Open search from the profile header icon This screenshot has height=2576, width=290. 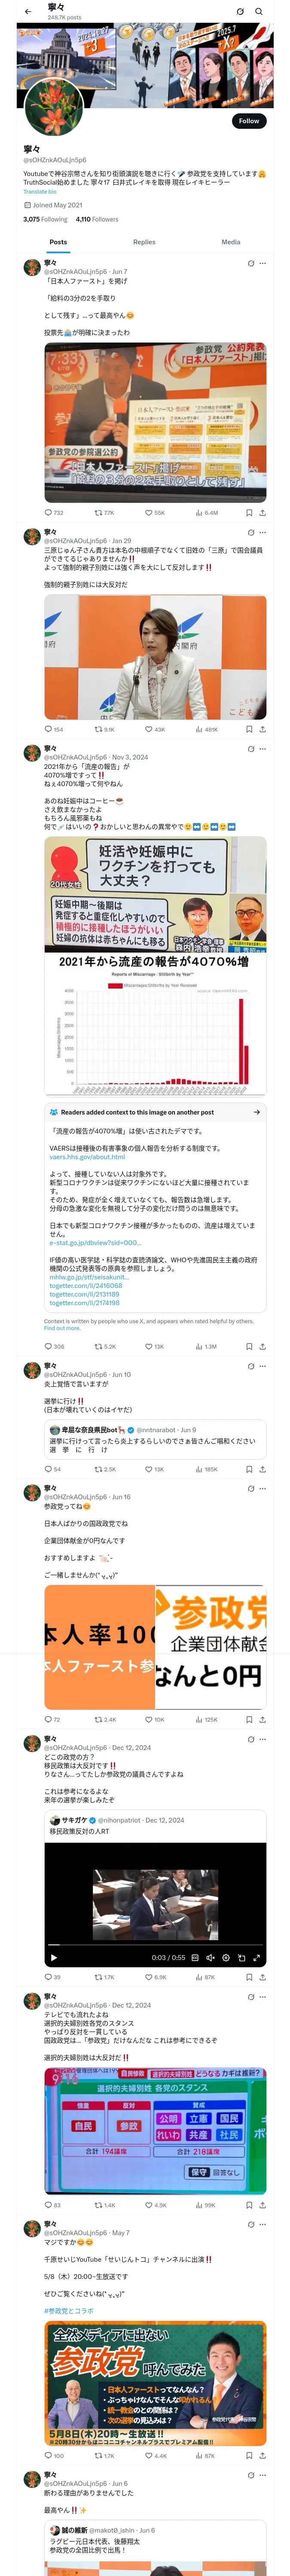[x=259, y=11]
